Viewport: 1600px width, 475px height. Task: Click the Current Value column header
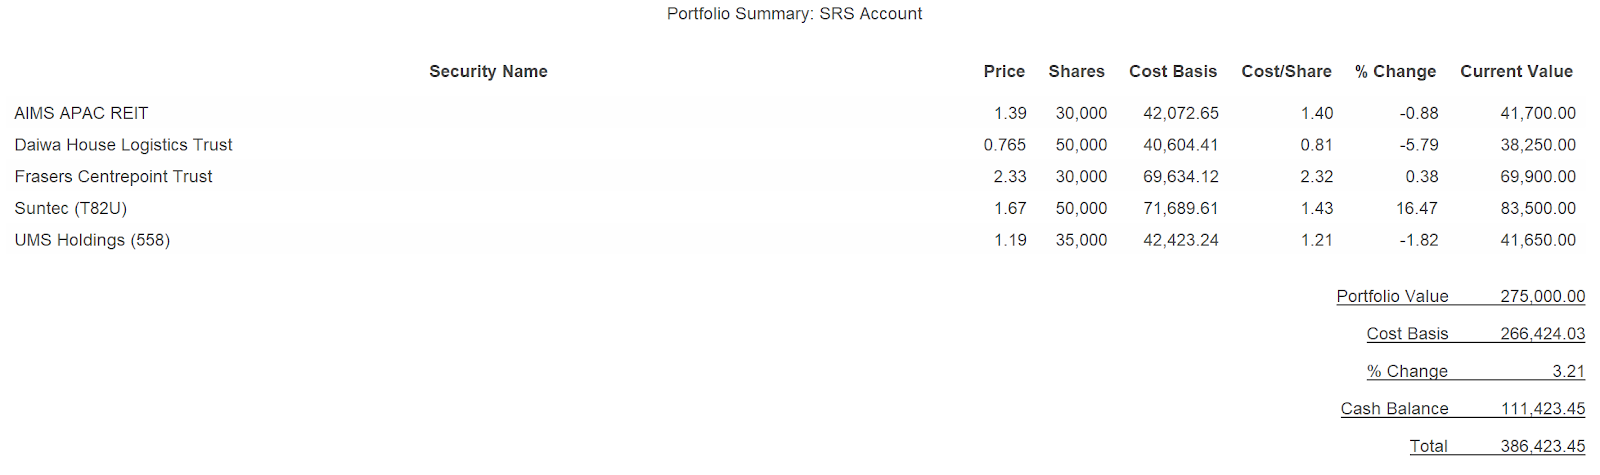point(1516,71)
